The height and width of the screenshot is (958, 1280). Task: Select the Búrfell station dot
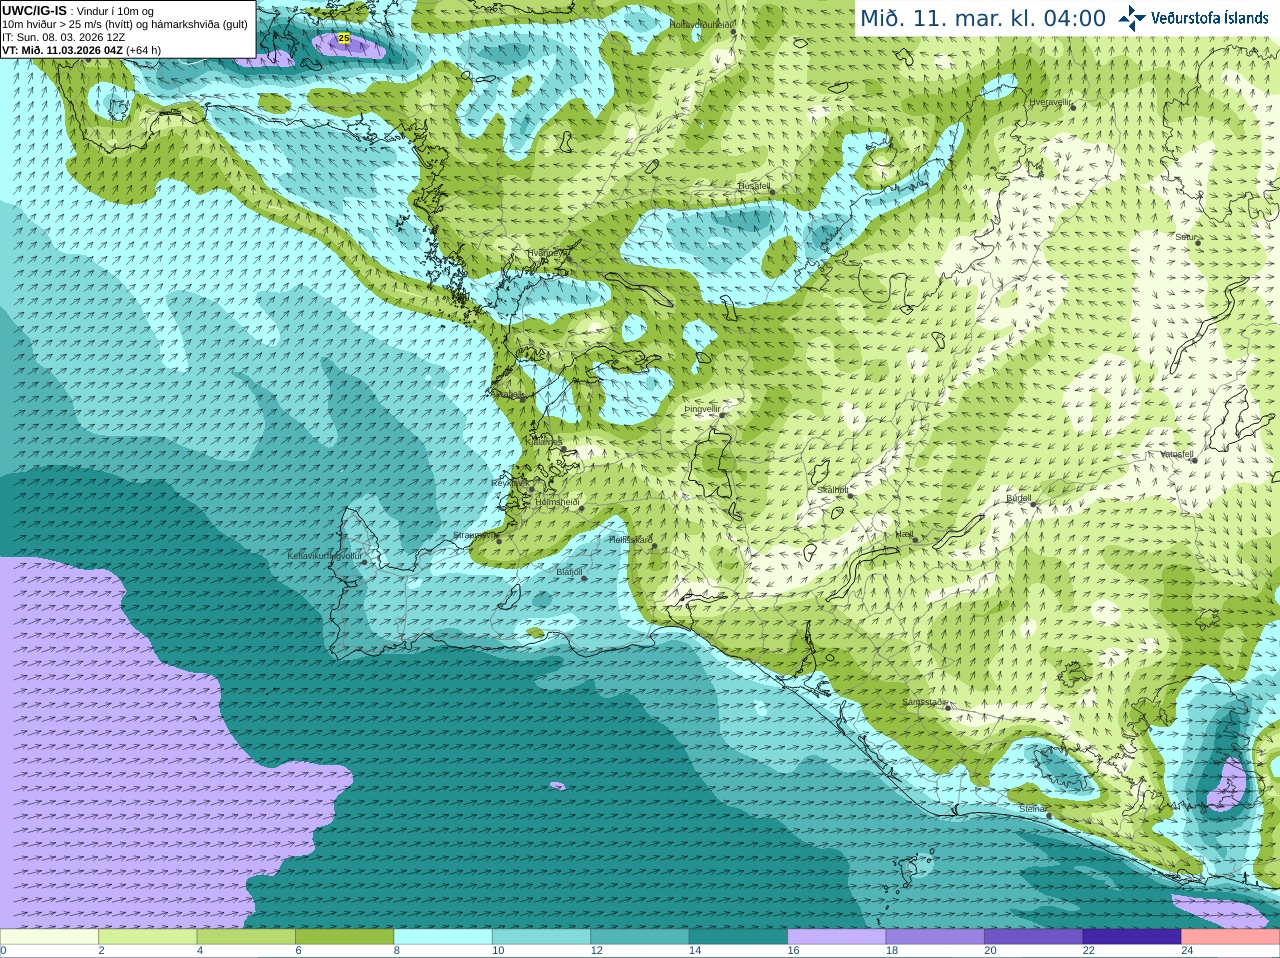(1034, 503)
